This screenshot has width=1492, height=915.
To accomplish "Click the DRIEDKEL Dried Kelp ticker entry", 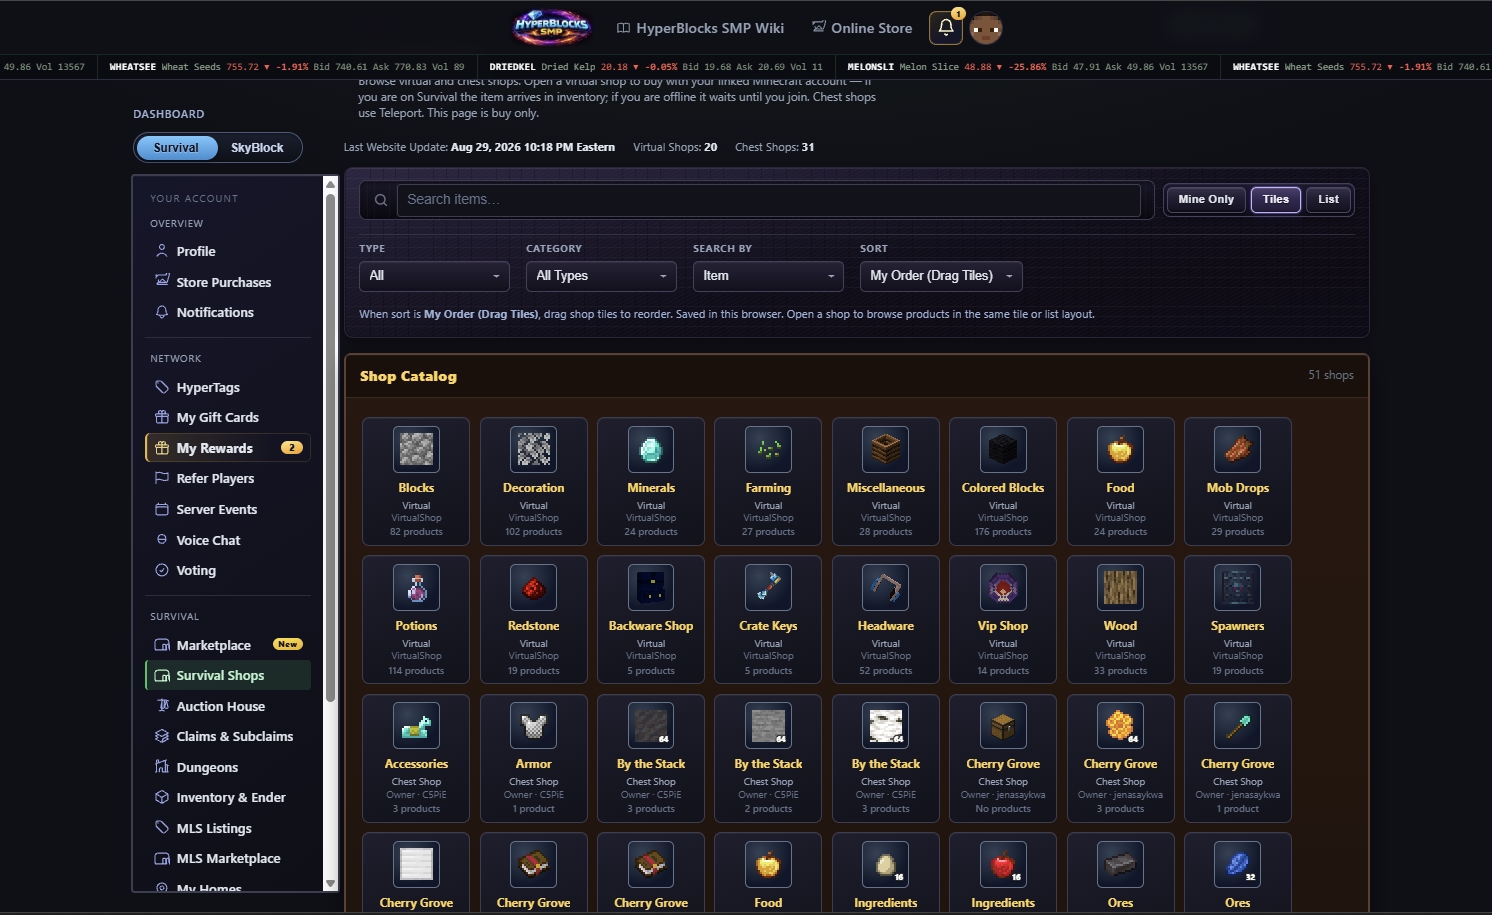I will tap(656, 67).
